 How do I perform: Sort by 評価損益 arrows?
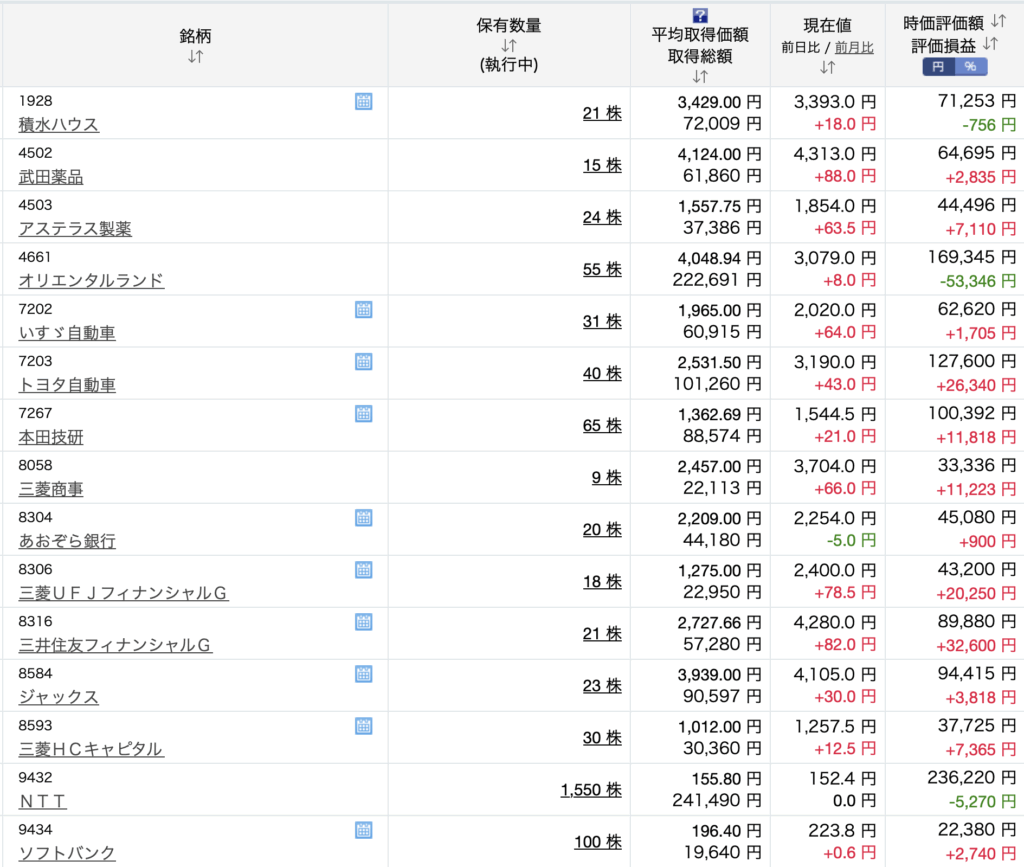point(990,44)
